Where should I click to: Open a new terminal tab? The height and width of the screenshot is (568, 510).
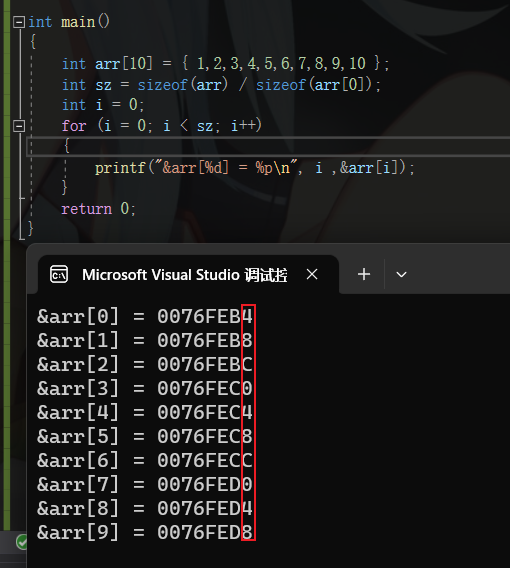click(x=364, y=274)
